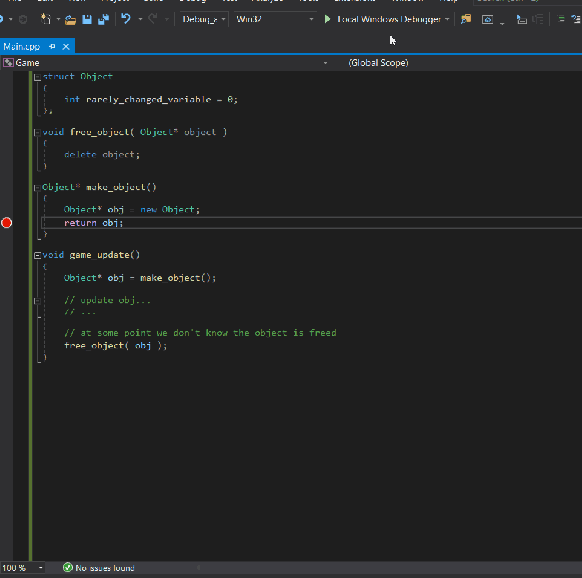Image resolution: width=582 pixels, height=578 pixels.
Task: Click the green lines icon after the separator
Action: click(x=561, y=19)
